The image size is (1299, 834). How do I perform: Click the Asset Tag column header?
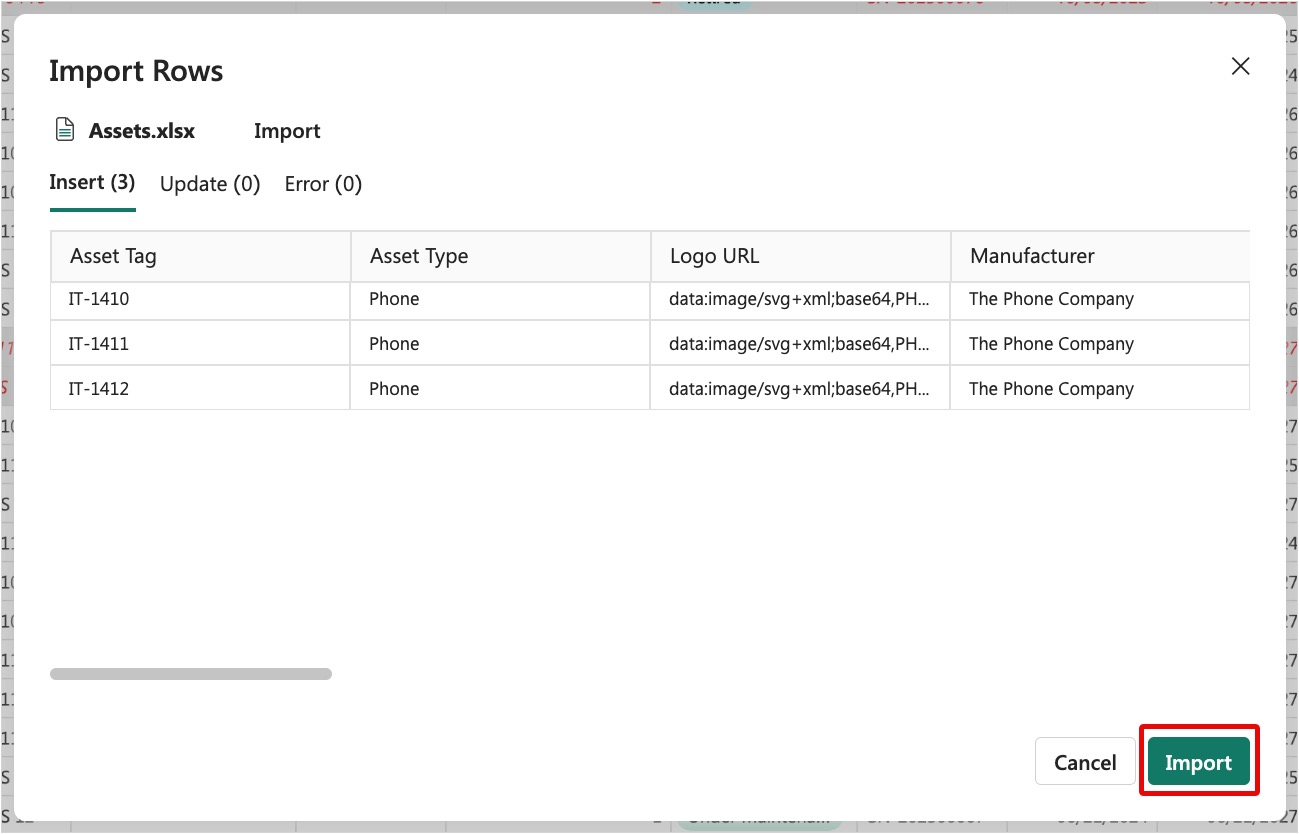tap(200, 256)
